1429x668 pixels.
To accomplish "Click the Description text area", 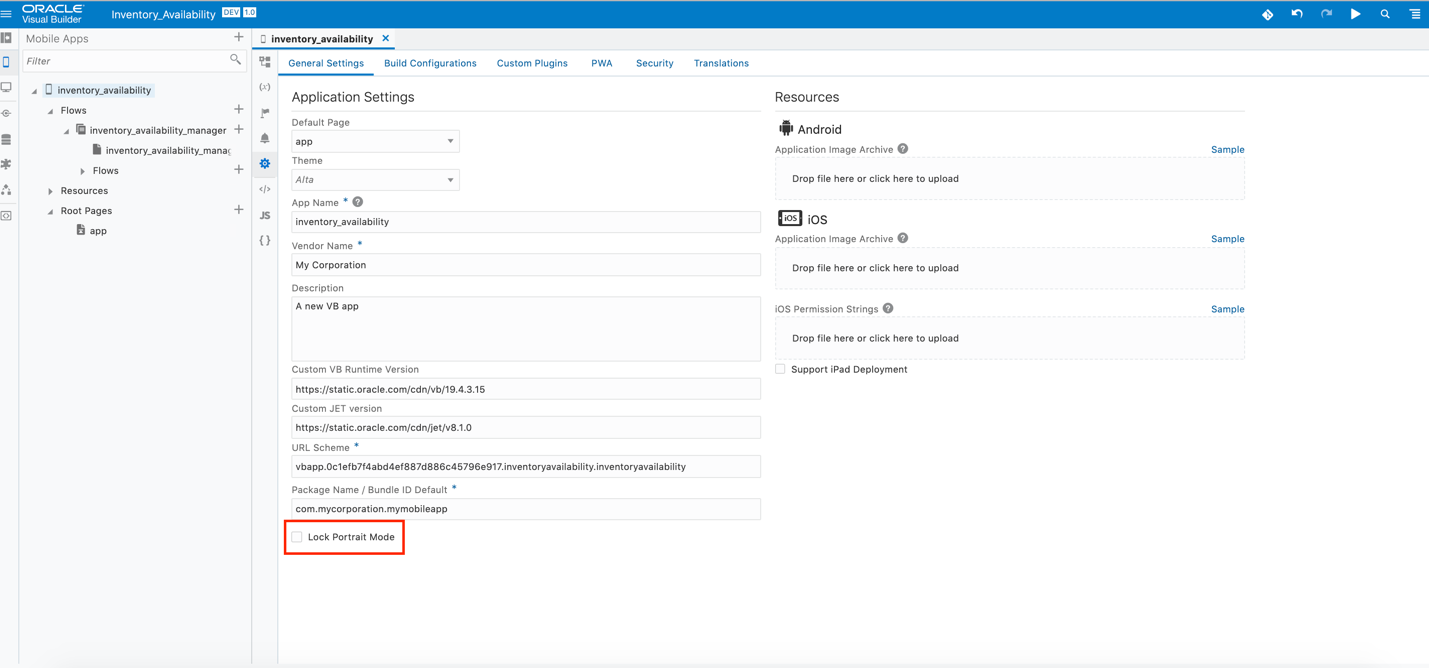I will 526,328.
